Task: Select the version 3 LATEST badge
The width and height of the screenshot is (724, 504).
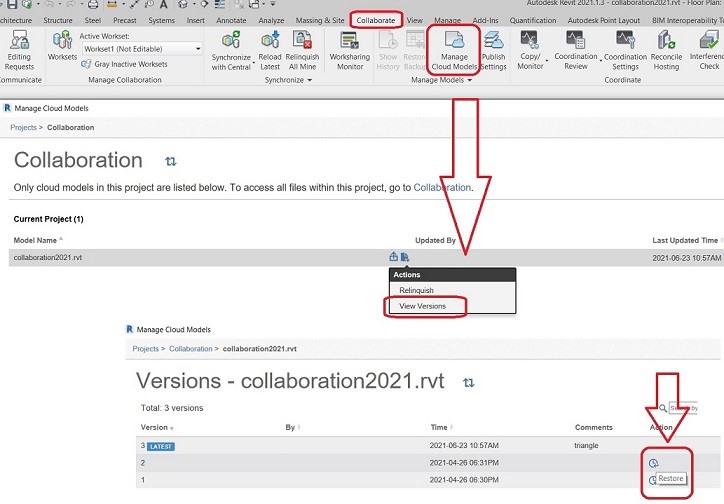Action: click(x=161, y=446)
